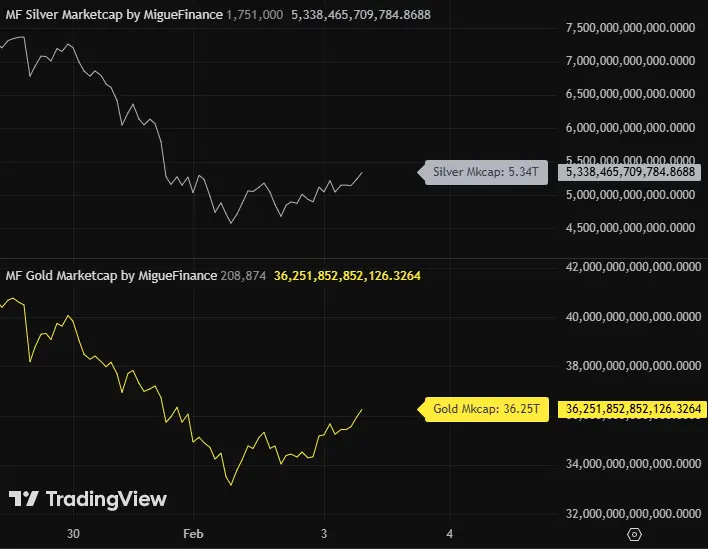Click the silver value 1,751,000 in legend
Viewport: 708px width, 549px height.
point(255,15)
